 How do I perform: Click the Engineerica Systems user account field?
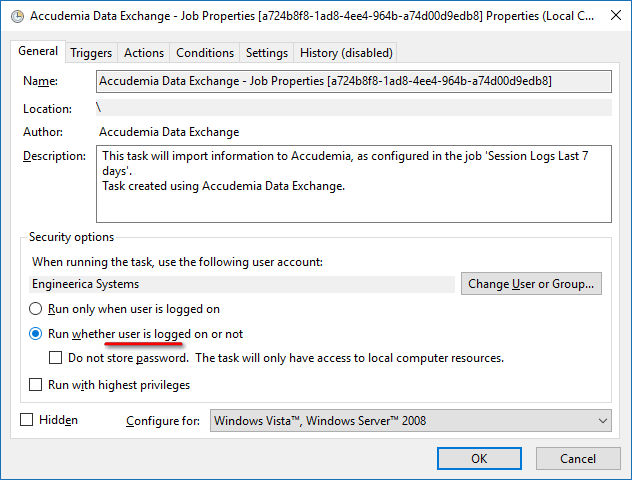(x=242, y=284)
